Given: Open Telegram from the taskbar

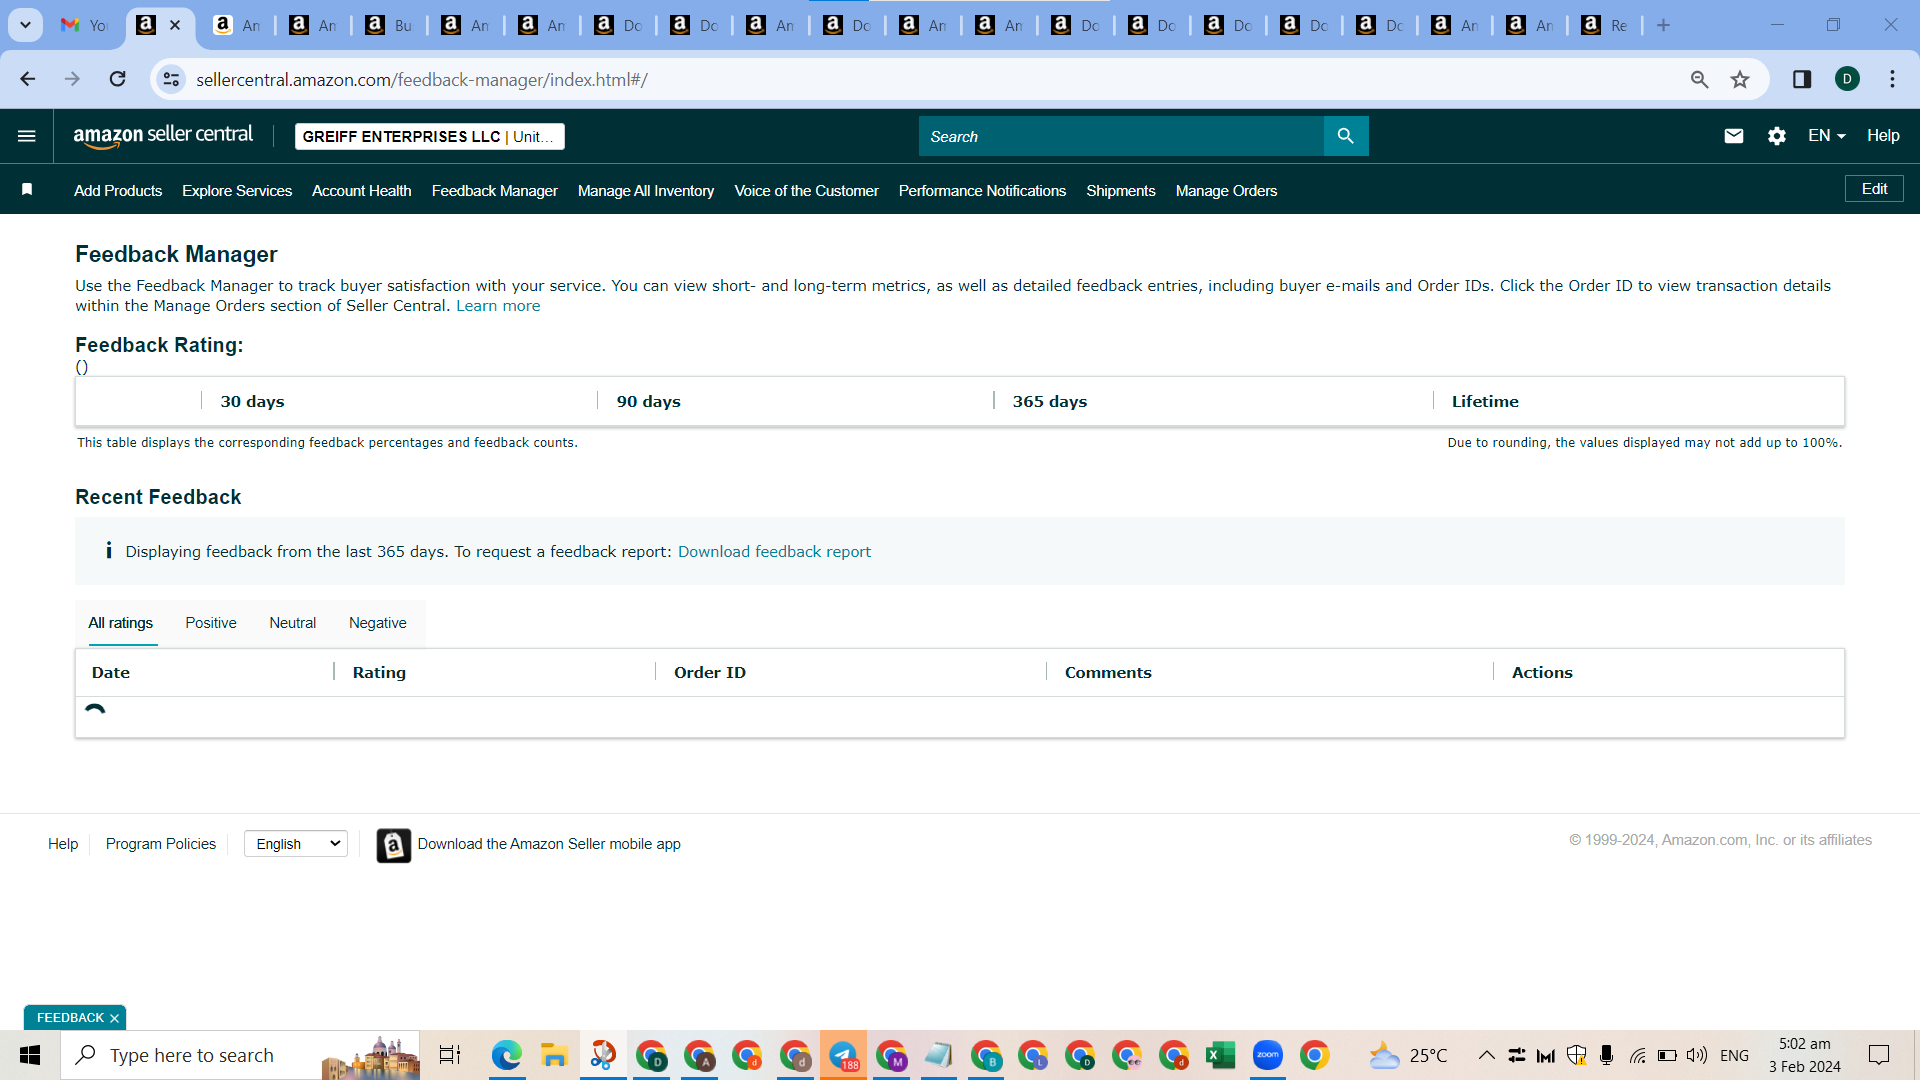Looking at the screenshot, I should (843, 1055).
